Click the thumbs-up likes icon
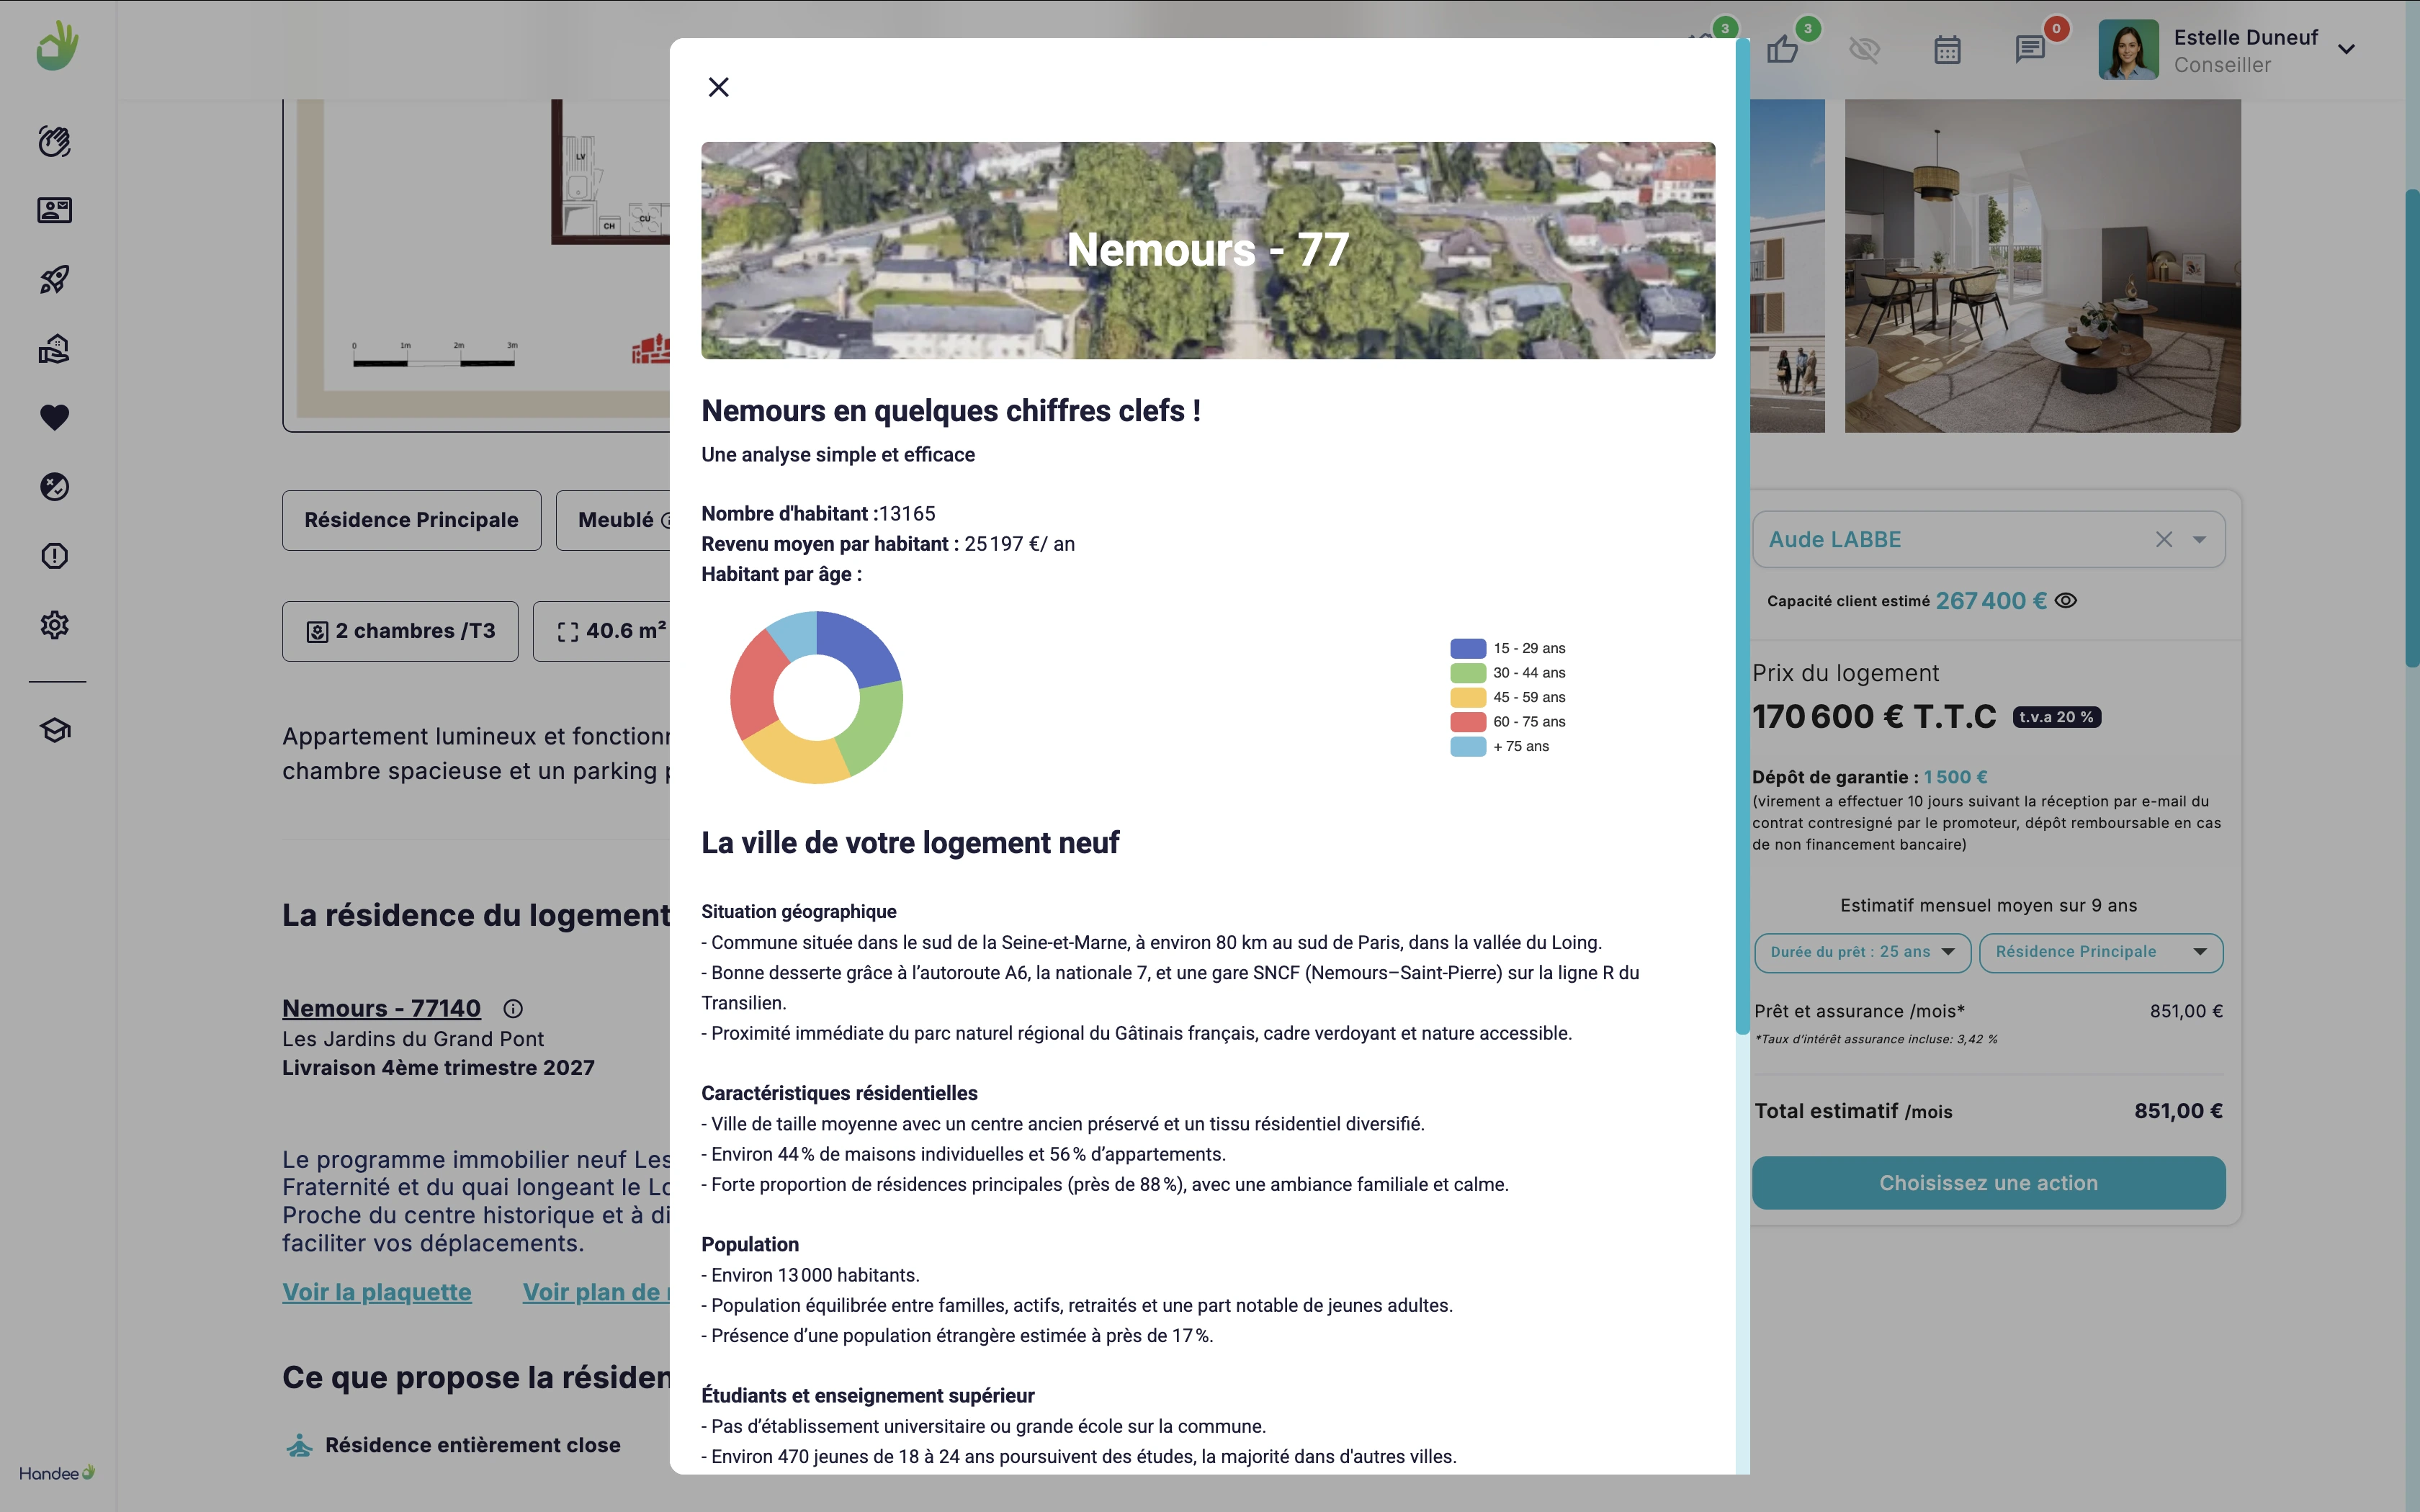2420x1512 pixels. click(1782, 49)
